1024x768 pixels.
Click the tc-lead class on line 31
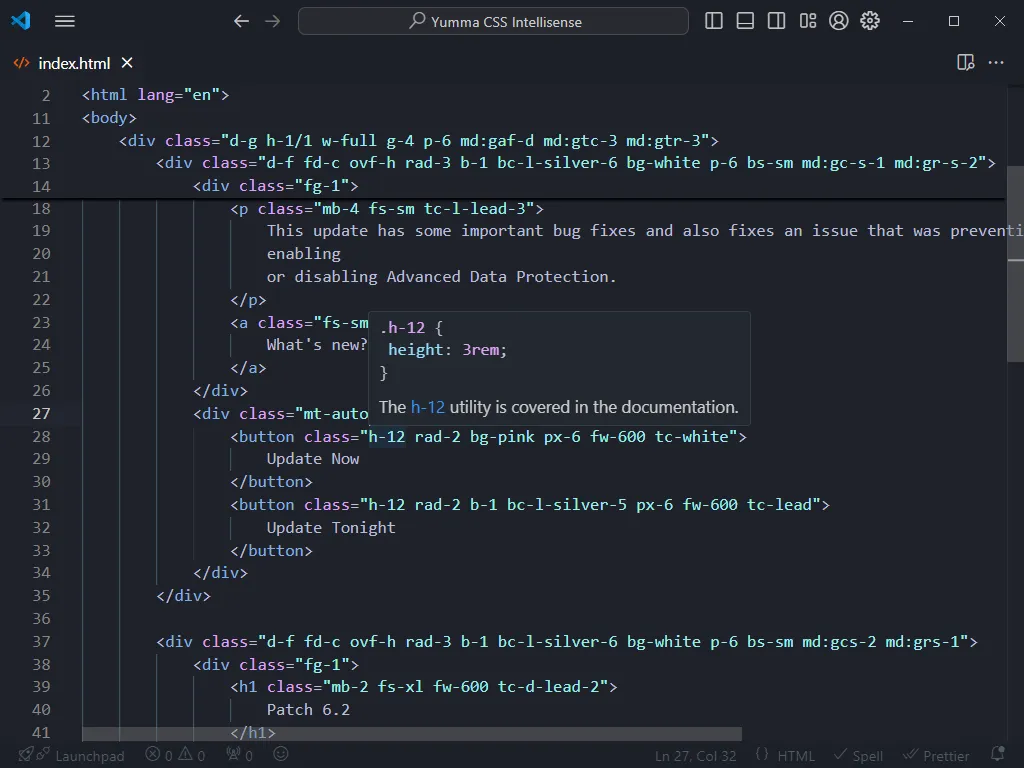click(x=779, y=505)
